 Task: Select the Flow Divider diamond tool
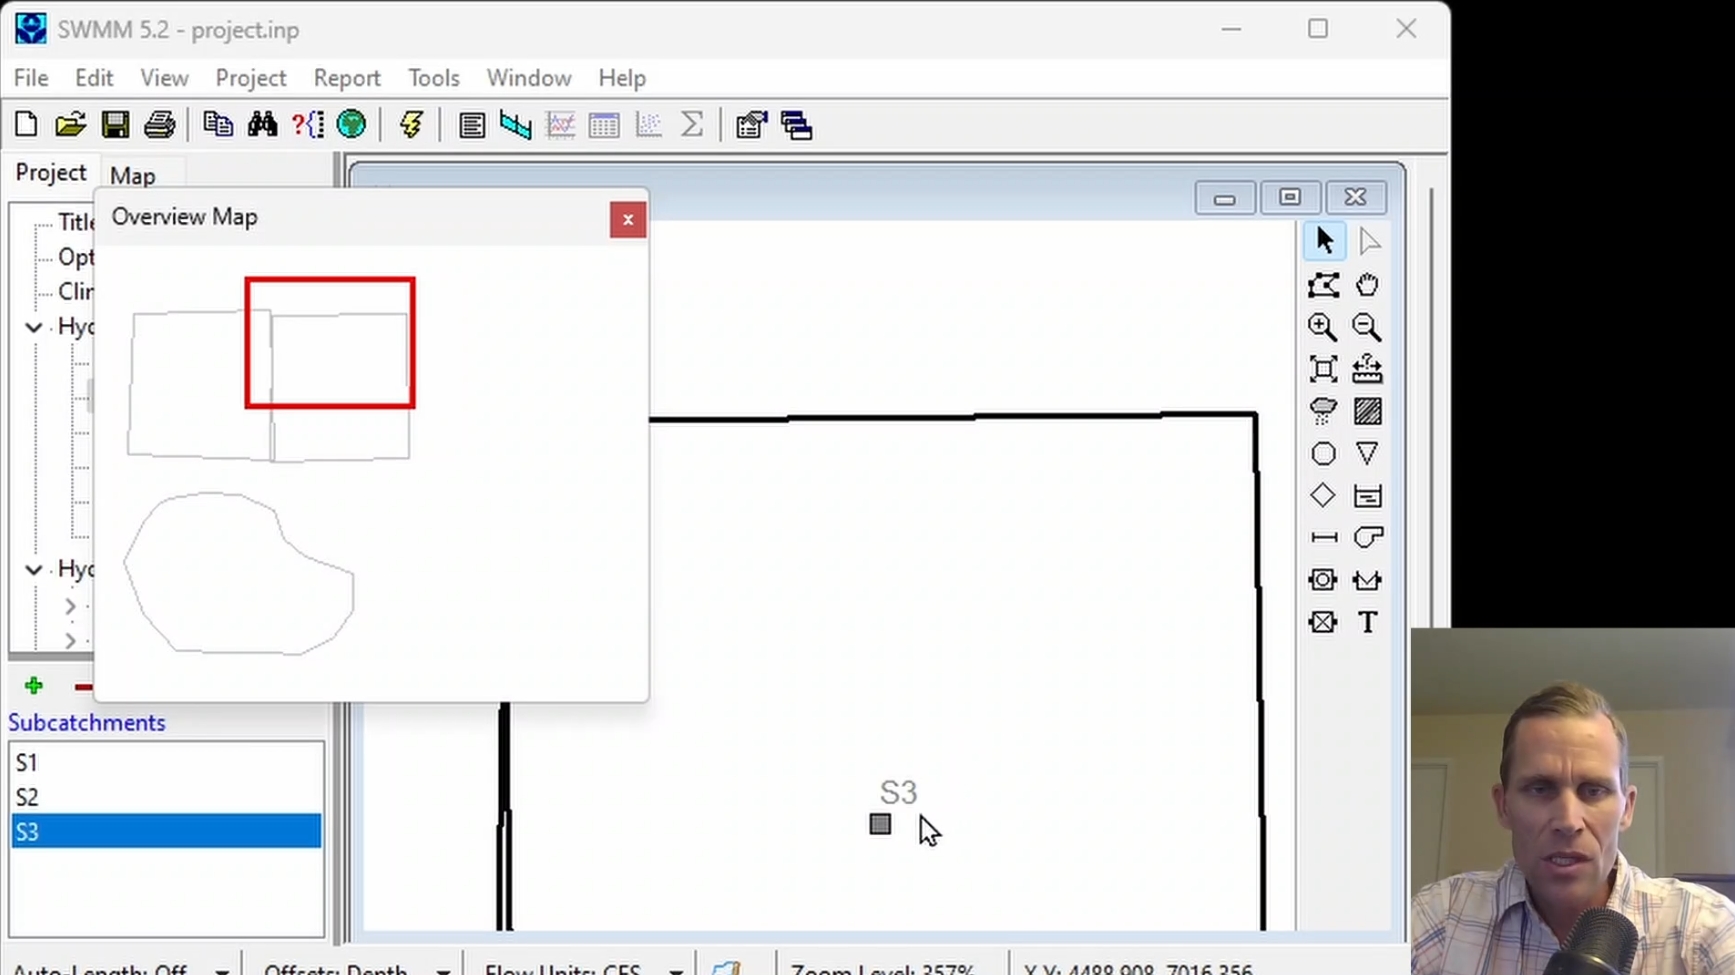1322,496
